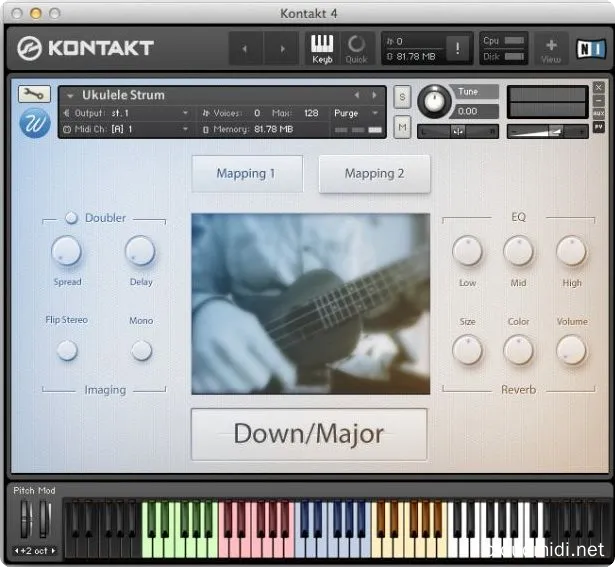Open the Ukulele Strum instrument name dropdown
615x567 pixels.
pyautogui.click(x=71, y=96)
